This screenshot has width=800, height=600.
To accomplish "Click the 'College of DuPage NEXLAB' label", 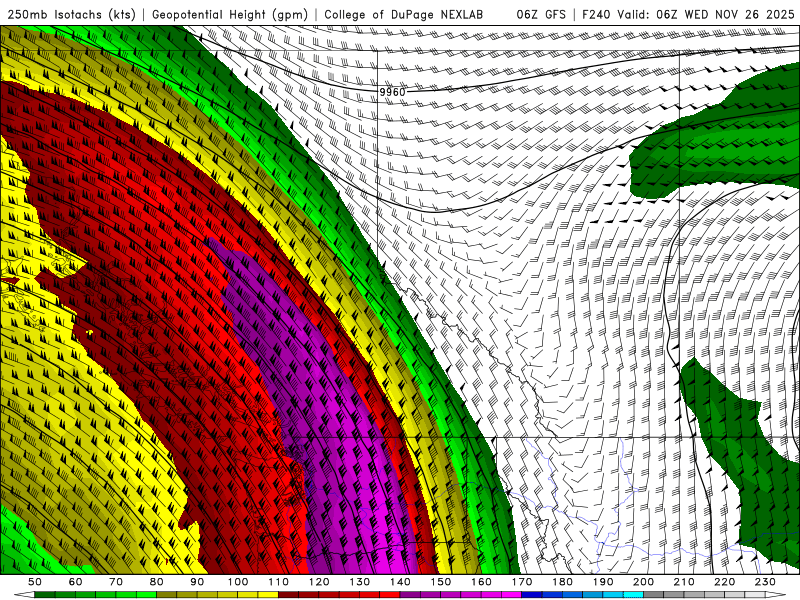I will [x=404, y=15].
